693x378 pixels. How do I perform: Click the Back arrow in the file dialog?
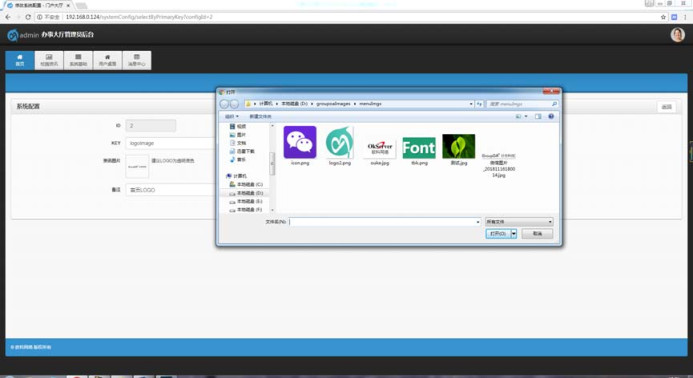(224, 104)
